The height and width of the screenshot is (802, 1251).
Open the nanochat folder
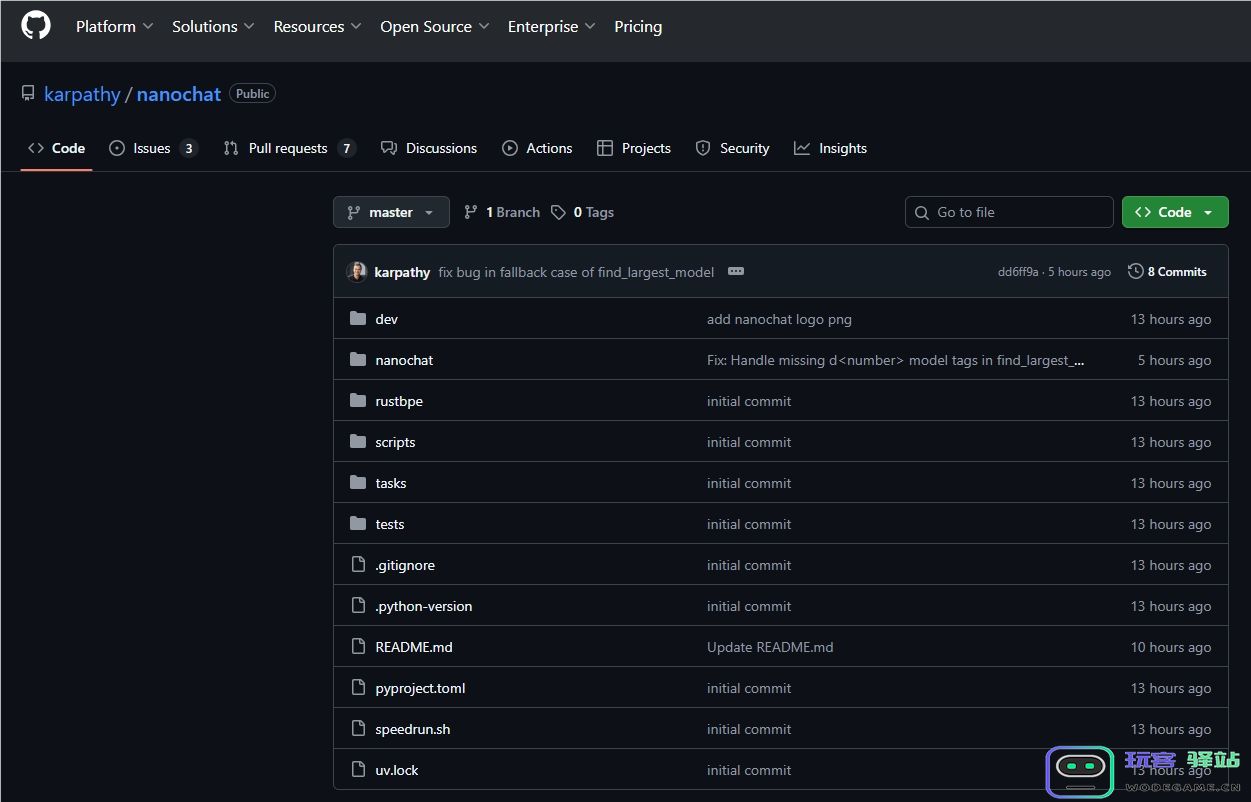pos(404,360)
